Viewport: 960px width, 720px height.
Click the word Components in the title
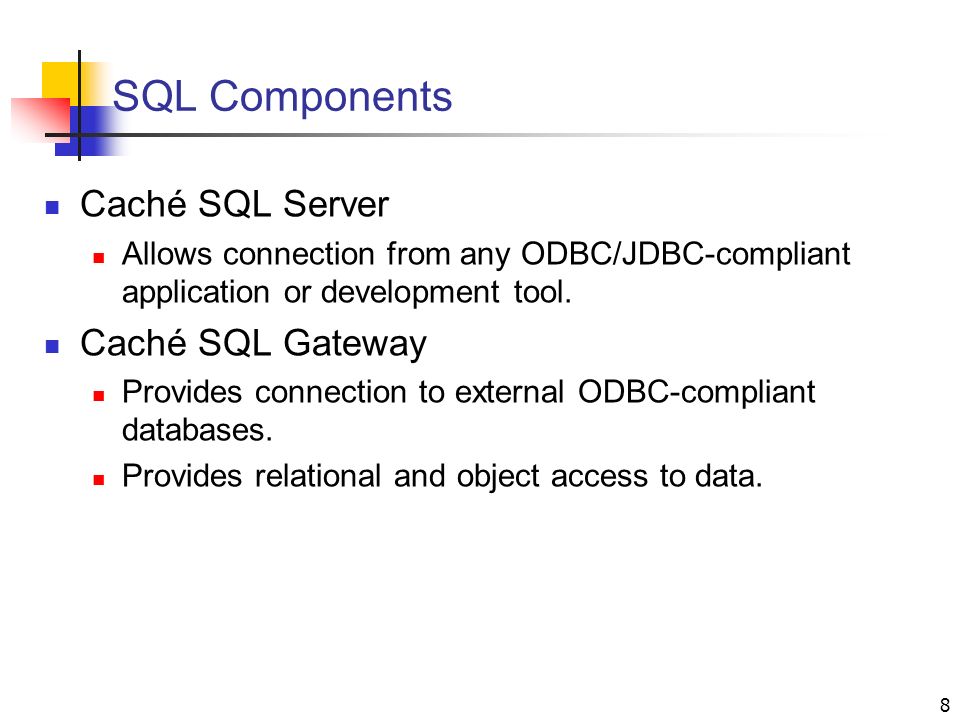click(x=331, y=97)
